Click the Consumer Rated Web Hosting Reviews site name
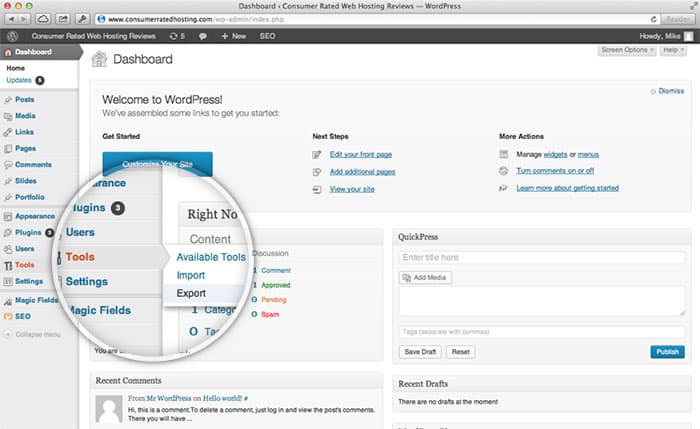The height and width of the screenshot is (429, 700). coord(93,36)
